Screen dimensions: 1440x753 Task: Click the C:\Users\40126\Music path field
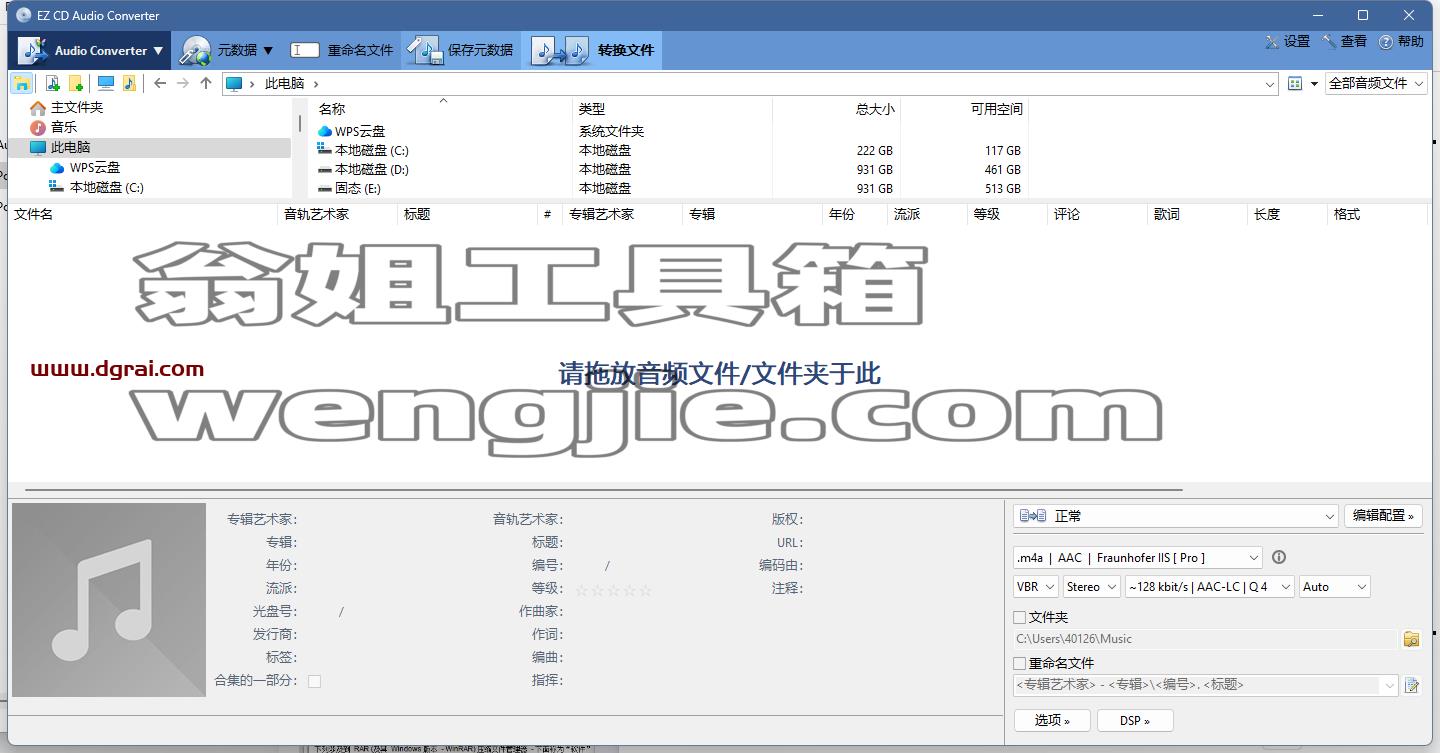pos(1205,639)
